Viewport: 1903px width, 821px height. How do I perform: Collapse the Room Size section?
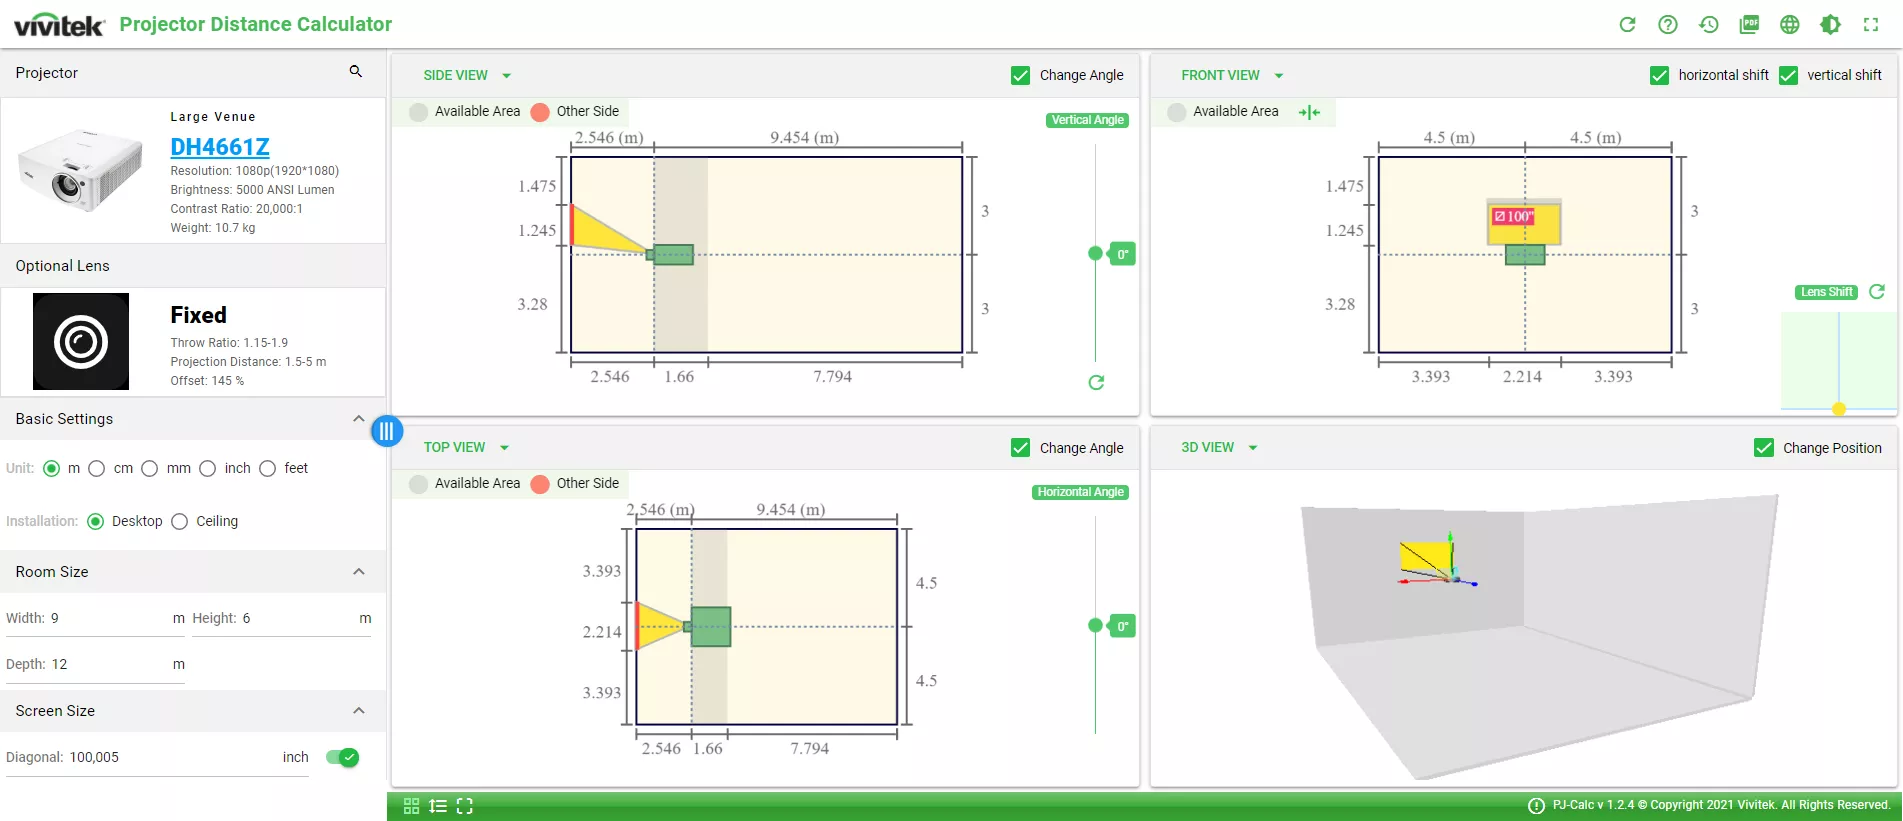click(x=358, y=572)
